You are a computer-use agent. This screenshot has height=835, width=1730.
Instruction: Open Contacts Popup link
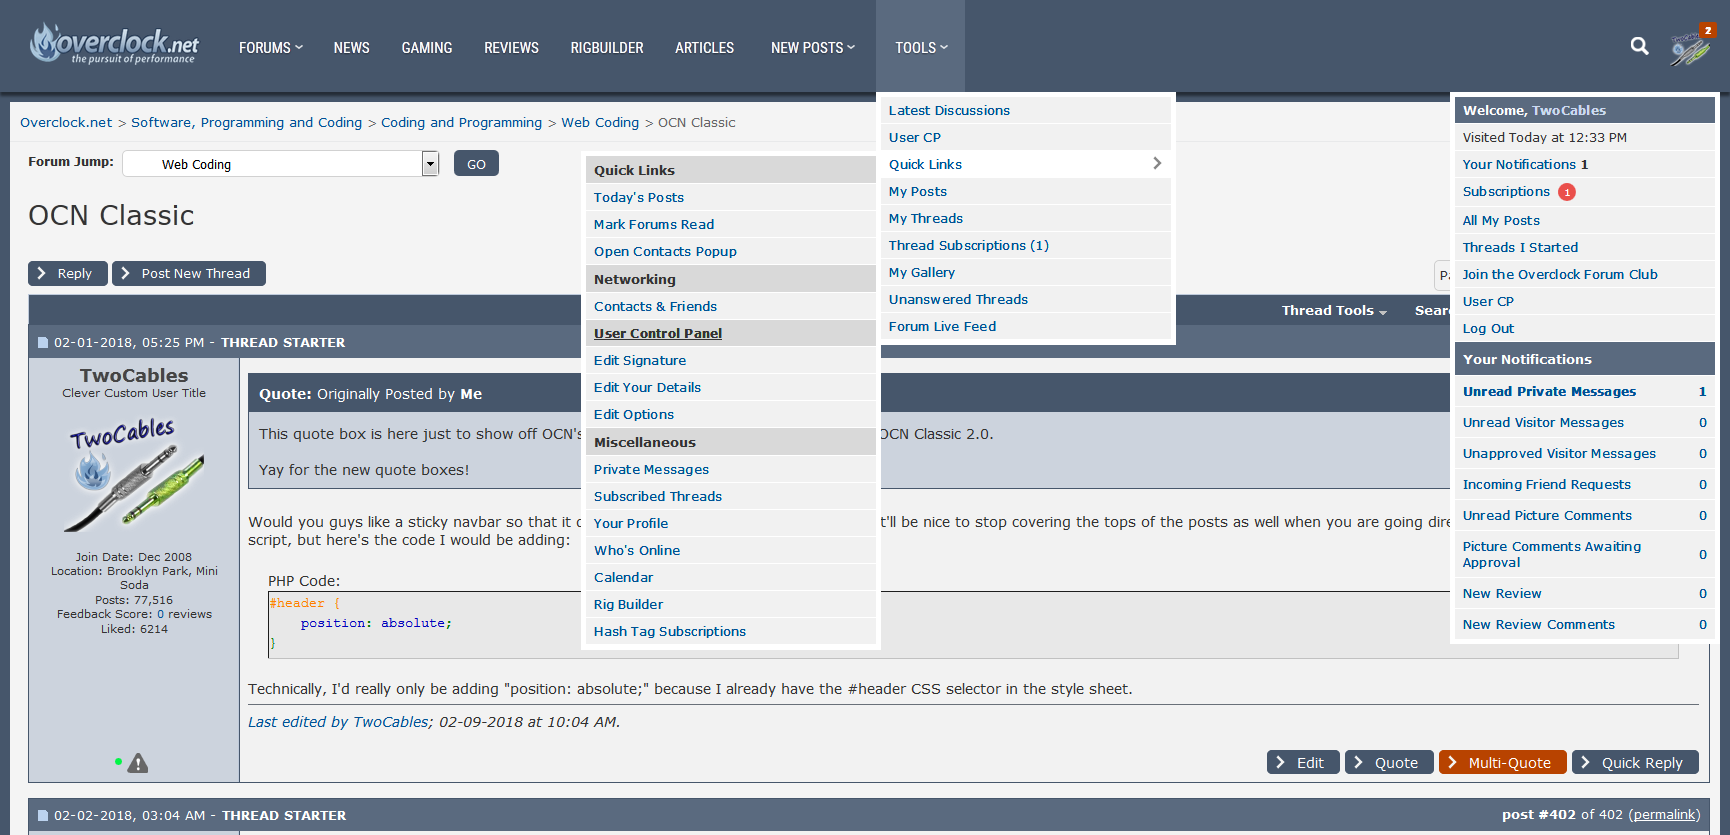(x=665, y=251)
